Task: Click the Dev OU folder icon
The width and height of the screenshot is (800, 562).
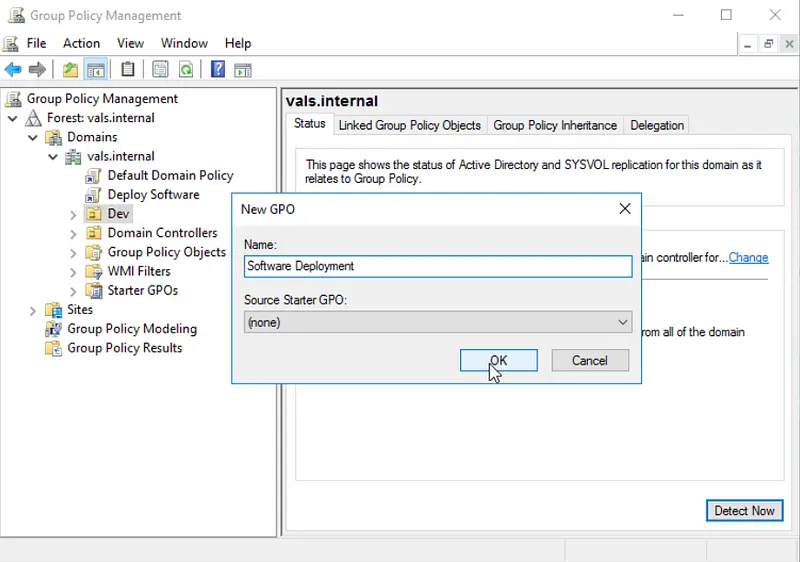Action: pos(93,214)
